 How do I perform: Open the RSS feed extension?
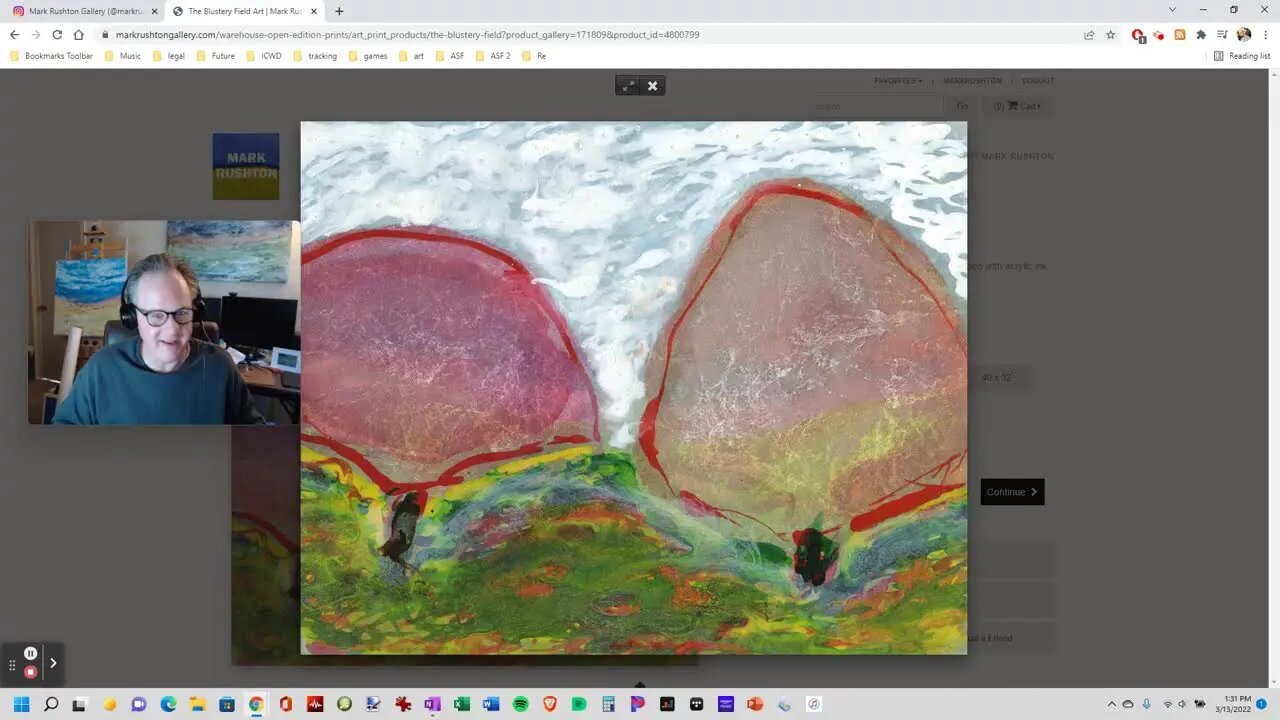tap(1180, 35)
